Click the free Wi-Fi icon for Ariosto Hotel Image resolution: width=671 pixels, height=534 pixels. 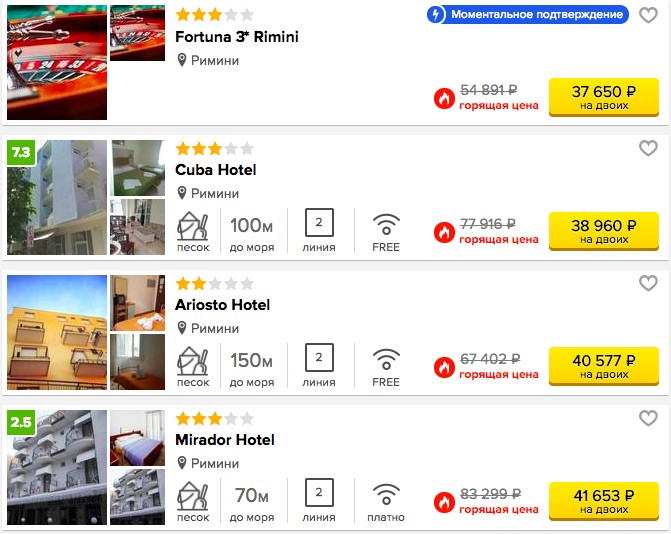386,359
